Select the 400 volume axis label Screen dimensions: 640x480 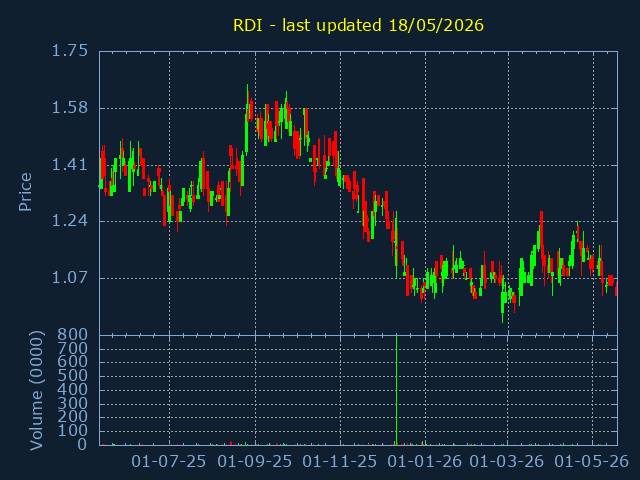coord(72,389)
